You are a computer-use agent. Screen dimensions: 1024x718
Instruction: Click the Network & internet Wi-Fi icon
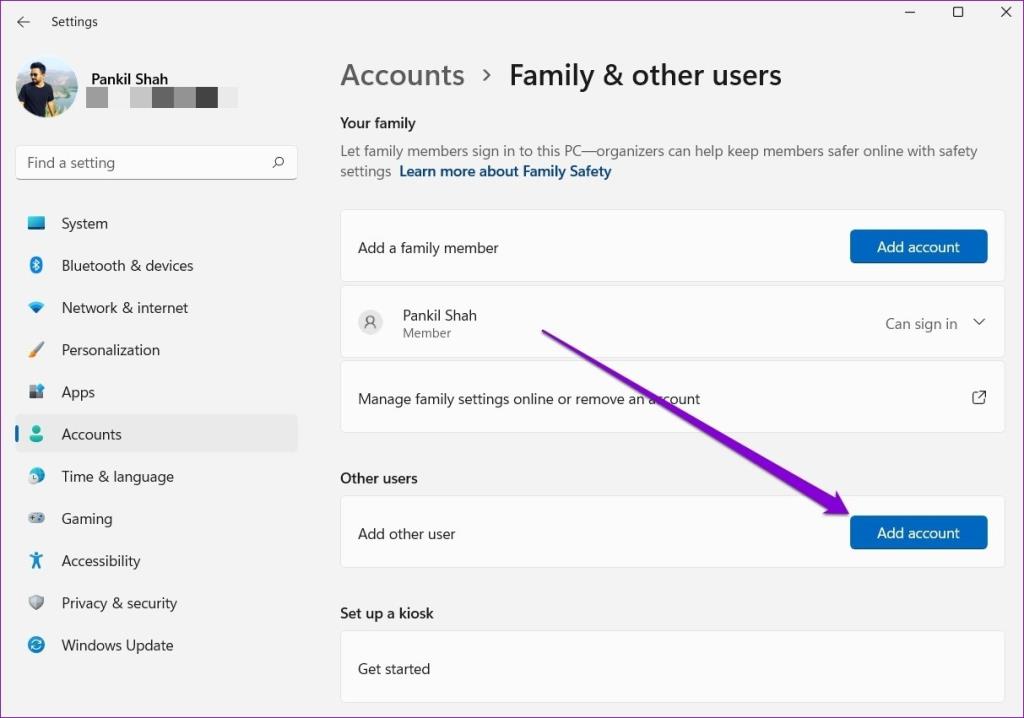37,308
